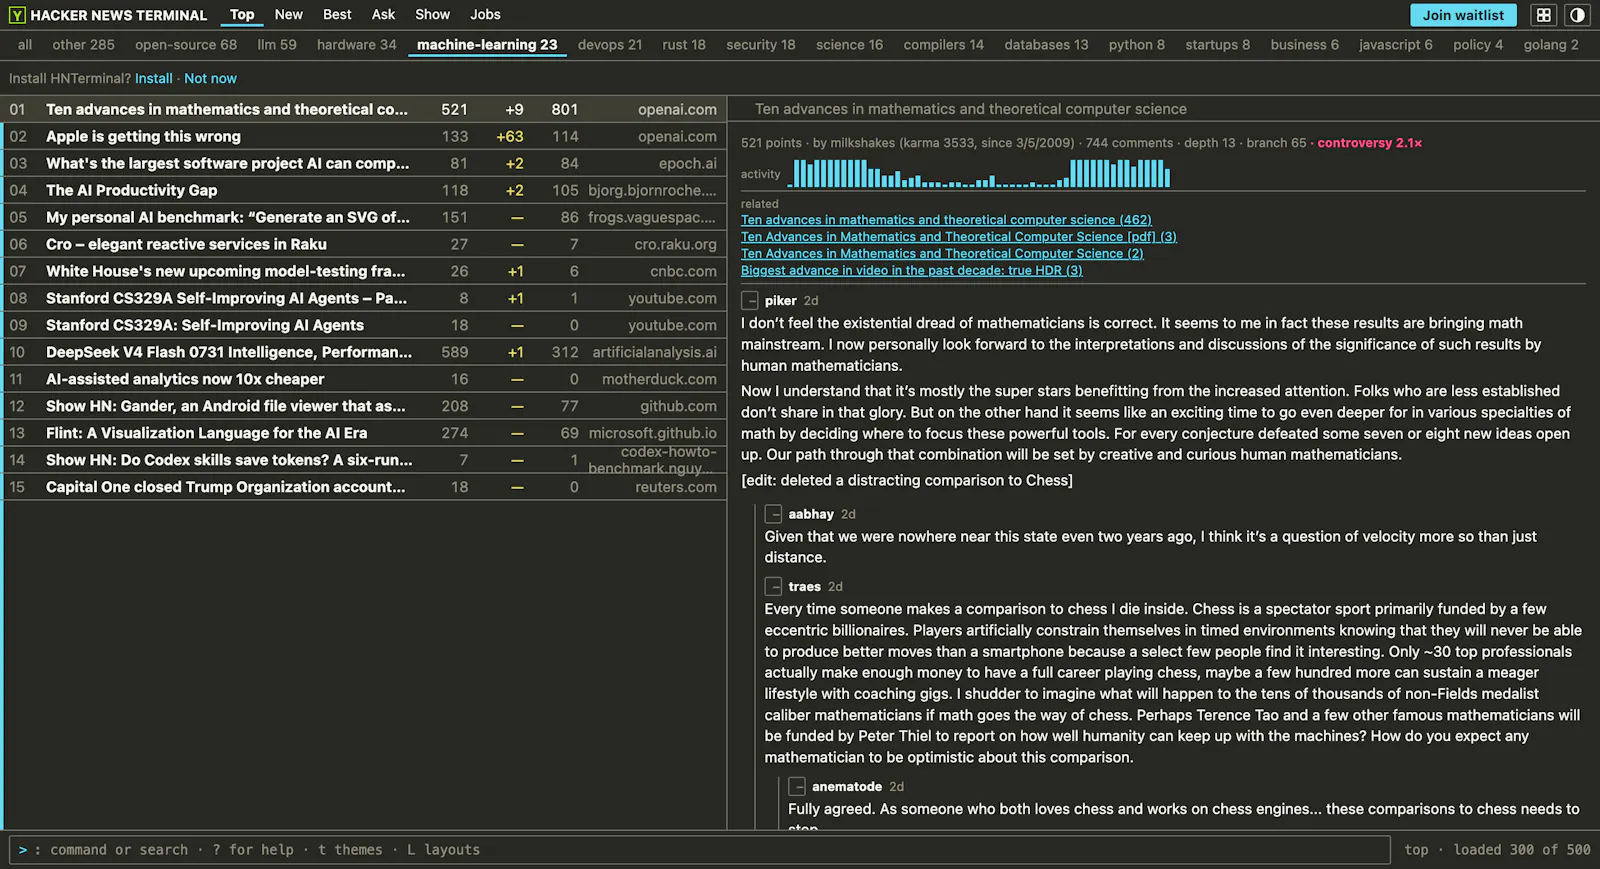Filter by golang 2 category
This screenshot has width=1600, height=869.
(1551, 45)
